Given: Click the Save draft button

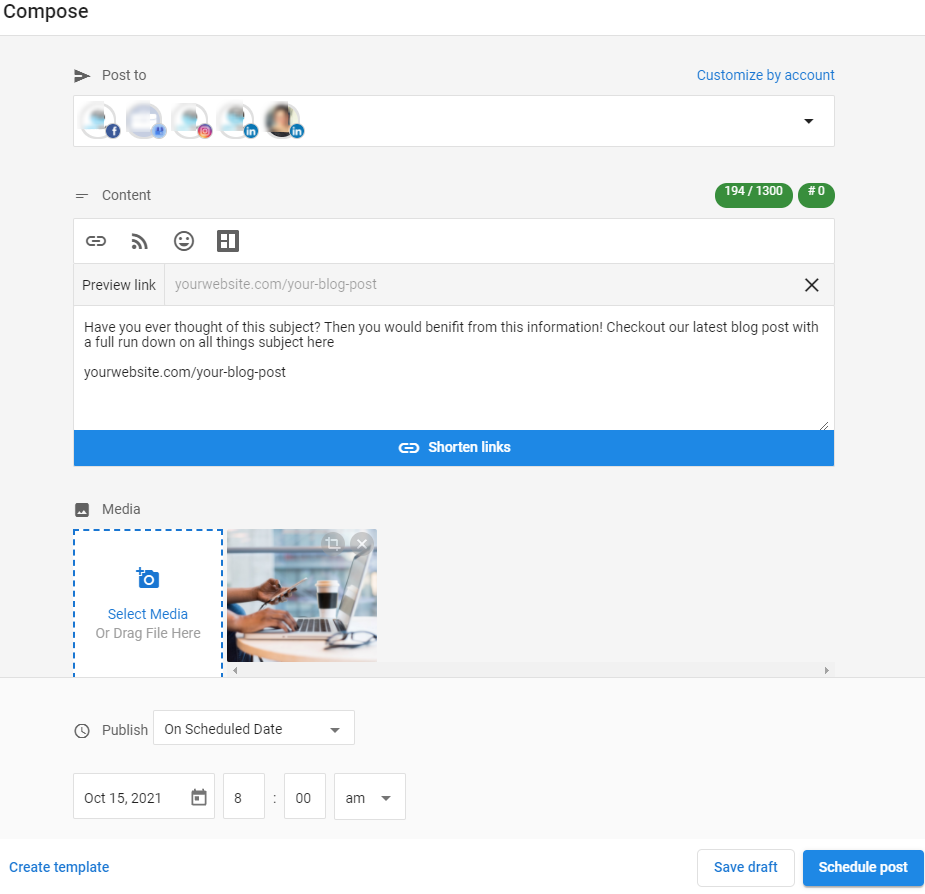Looking at the screenshot, I should click(x=746, y=867).
